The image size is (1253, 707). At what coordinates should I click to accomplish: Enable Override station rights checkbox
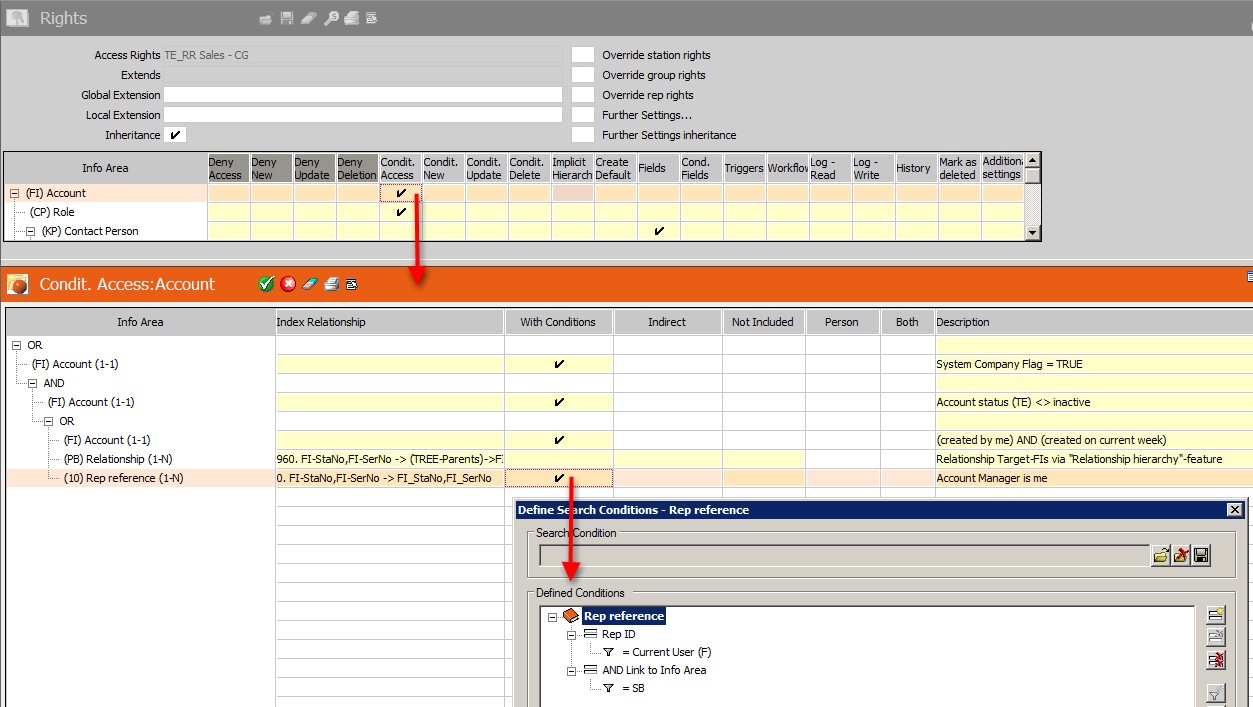point(582,55)
